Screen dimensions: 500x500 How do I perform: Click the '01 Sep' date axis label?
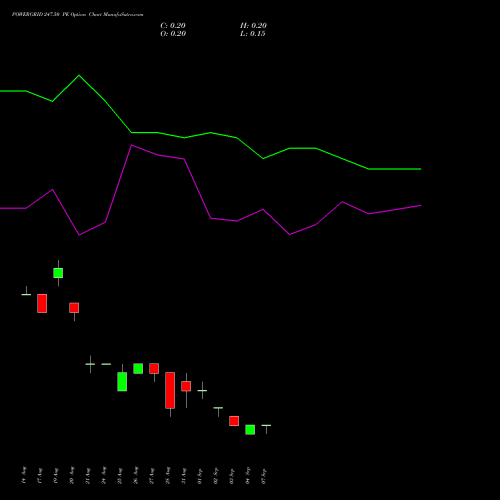(x=200, y=475)
